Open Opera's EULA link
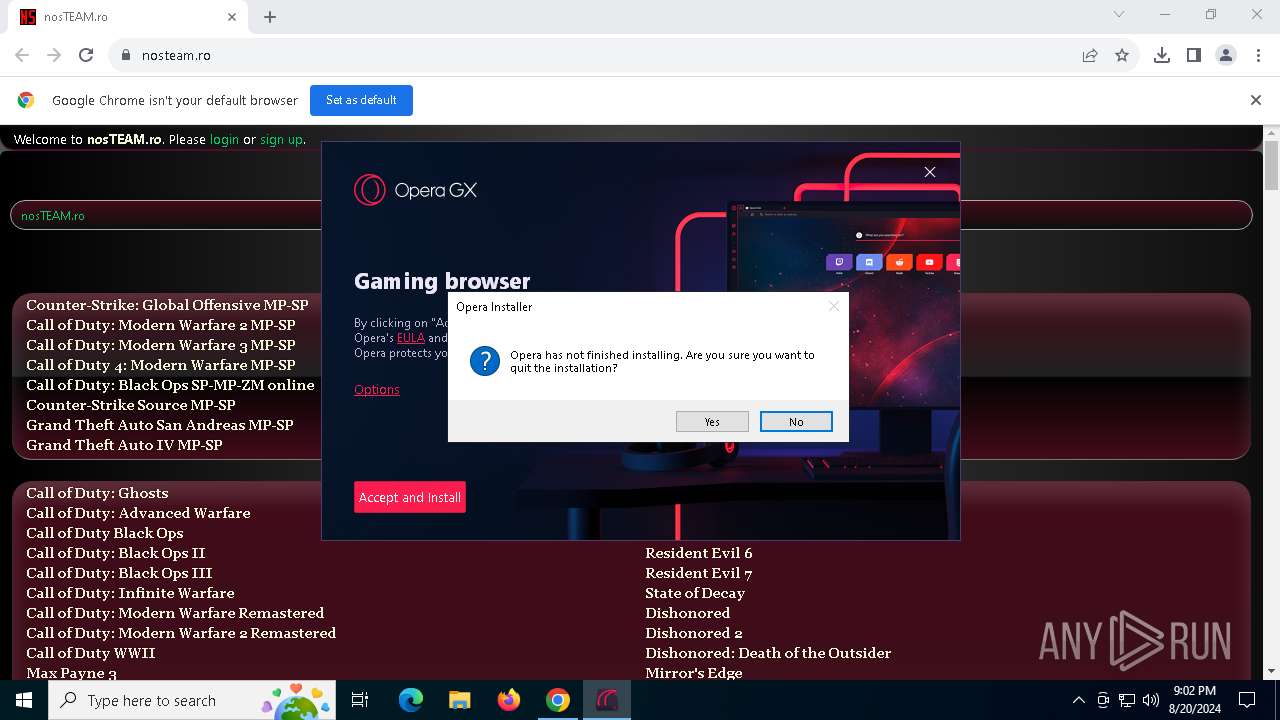 (411, 338)
